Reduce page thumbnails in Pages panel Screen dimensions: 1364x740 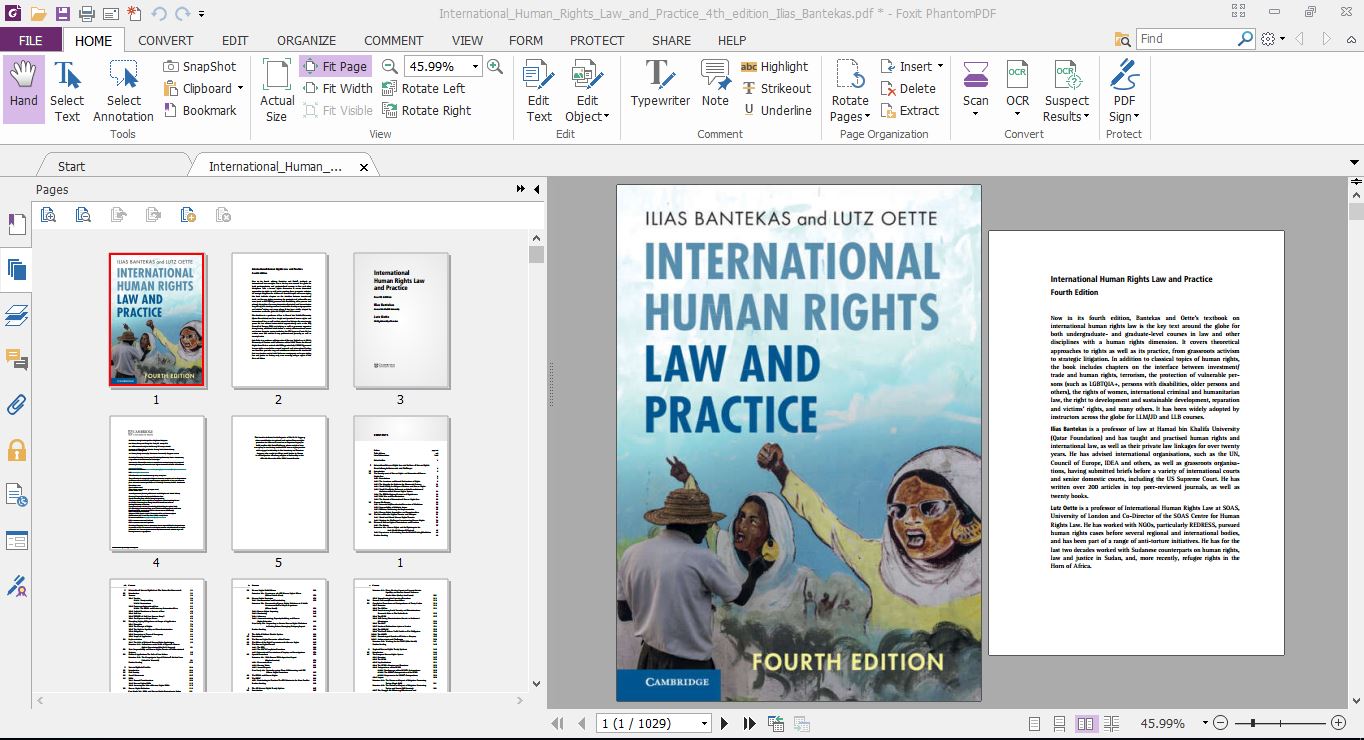[83, 214]
